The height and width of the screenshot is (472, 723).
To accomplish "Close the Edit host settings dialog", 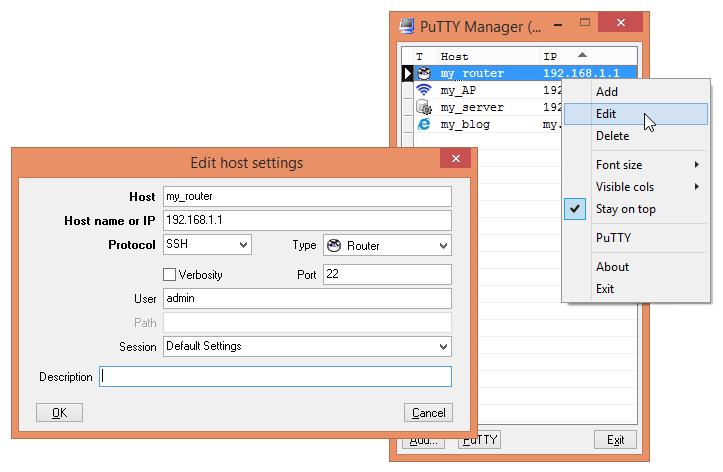I will pyautogui.click(x=456, y=158).
